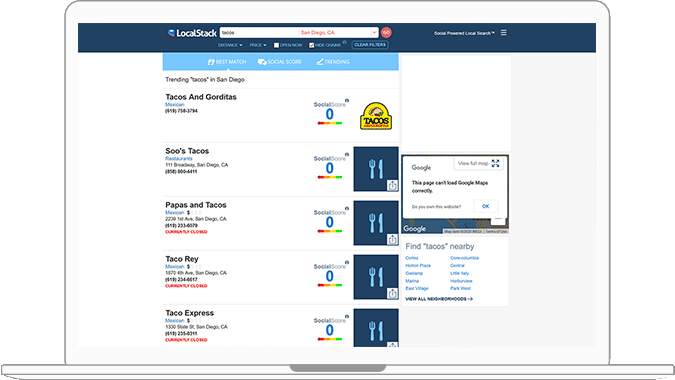Viewport: 675px width, 380px height.
Task: Open the Tacos And Gorditas SocialScore info icon
Action: (347, 101)
